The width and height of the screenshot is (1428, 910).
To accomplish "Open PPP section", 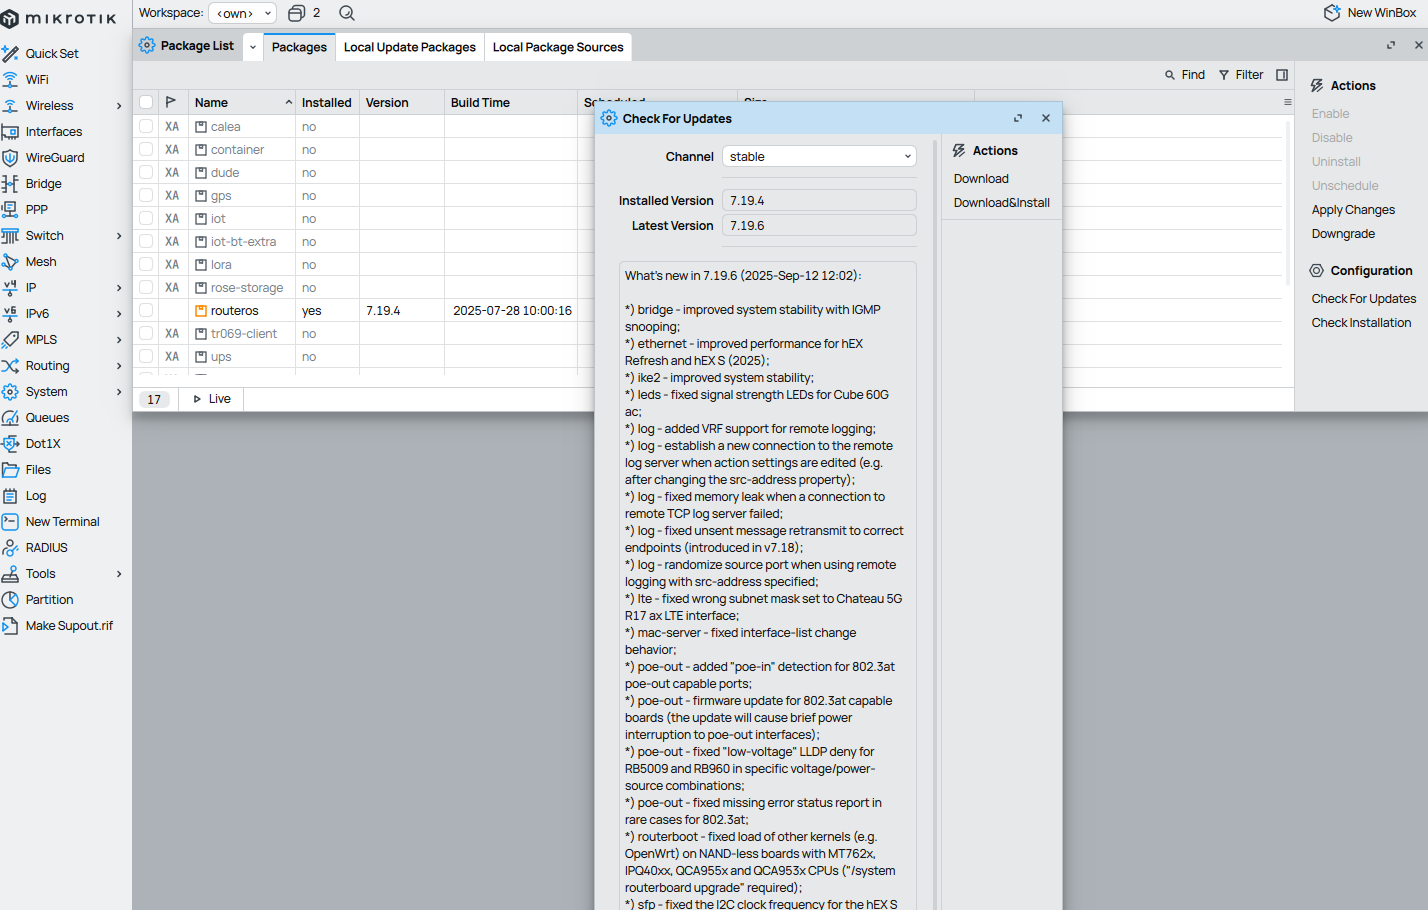I will point(37,210).
